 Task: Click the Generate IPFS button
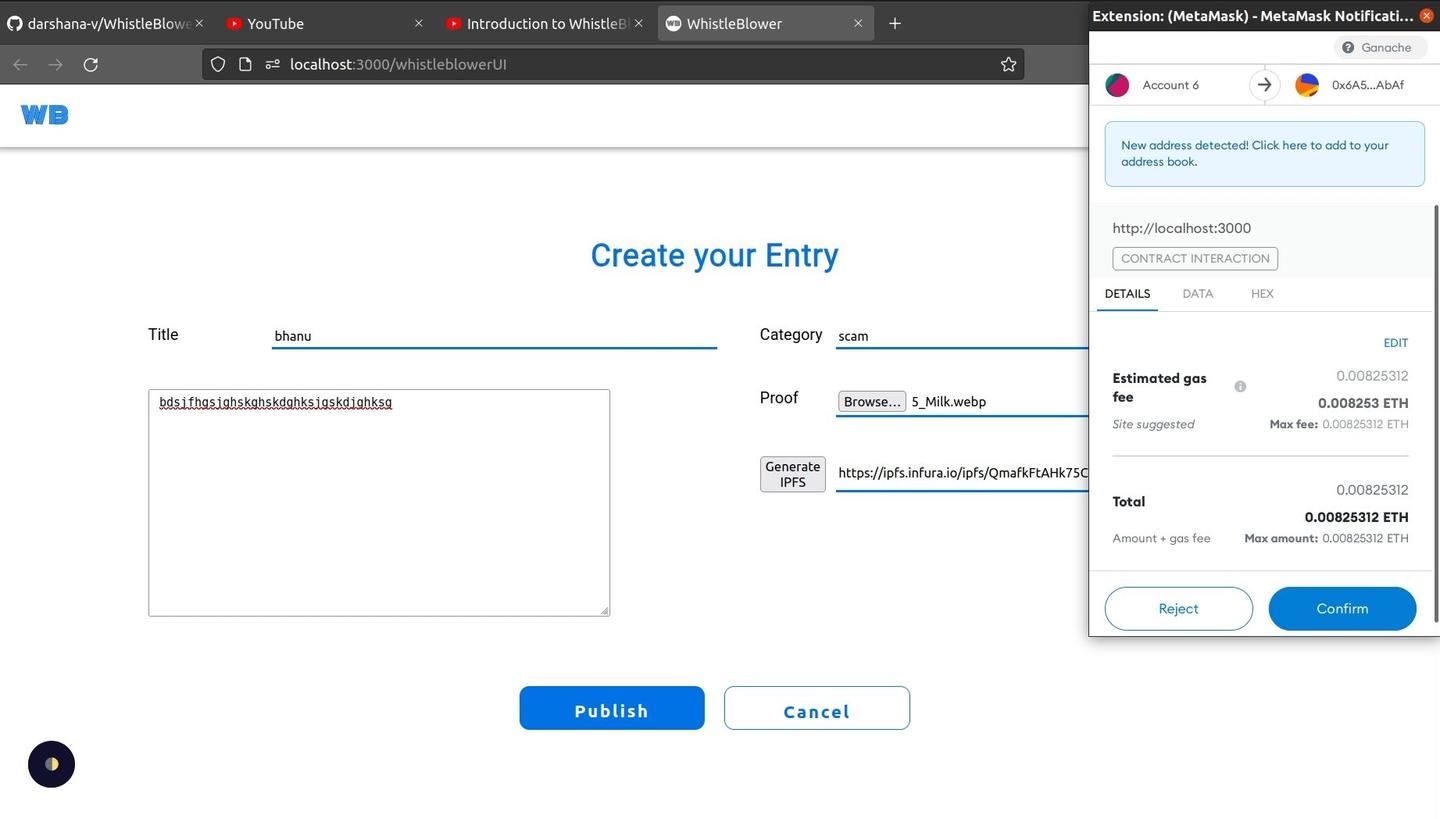(793, 474)
